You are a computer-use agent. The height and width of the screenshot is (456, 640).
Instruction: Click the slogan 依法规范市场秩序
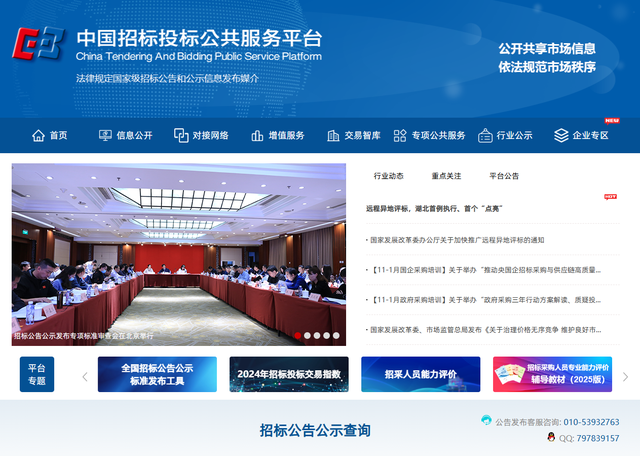tap(547, 67)
